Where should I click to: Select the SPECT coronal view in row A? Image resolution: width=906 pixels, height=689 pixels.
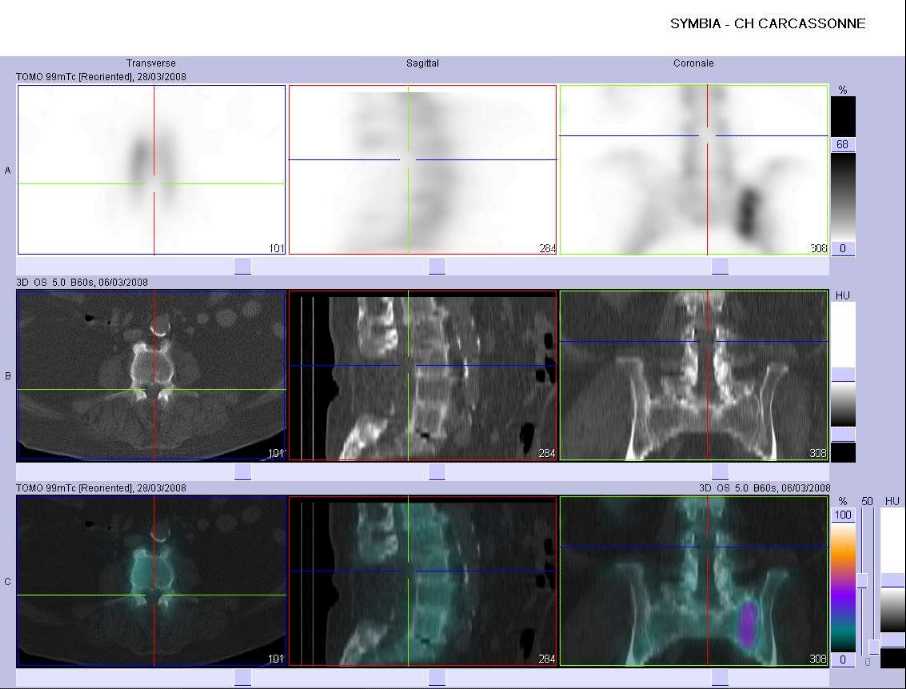point(694,170)
